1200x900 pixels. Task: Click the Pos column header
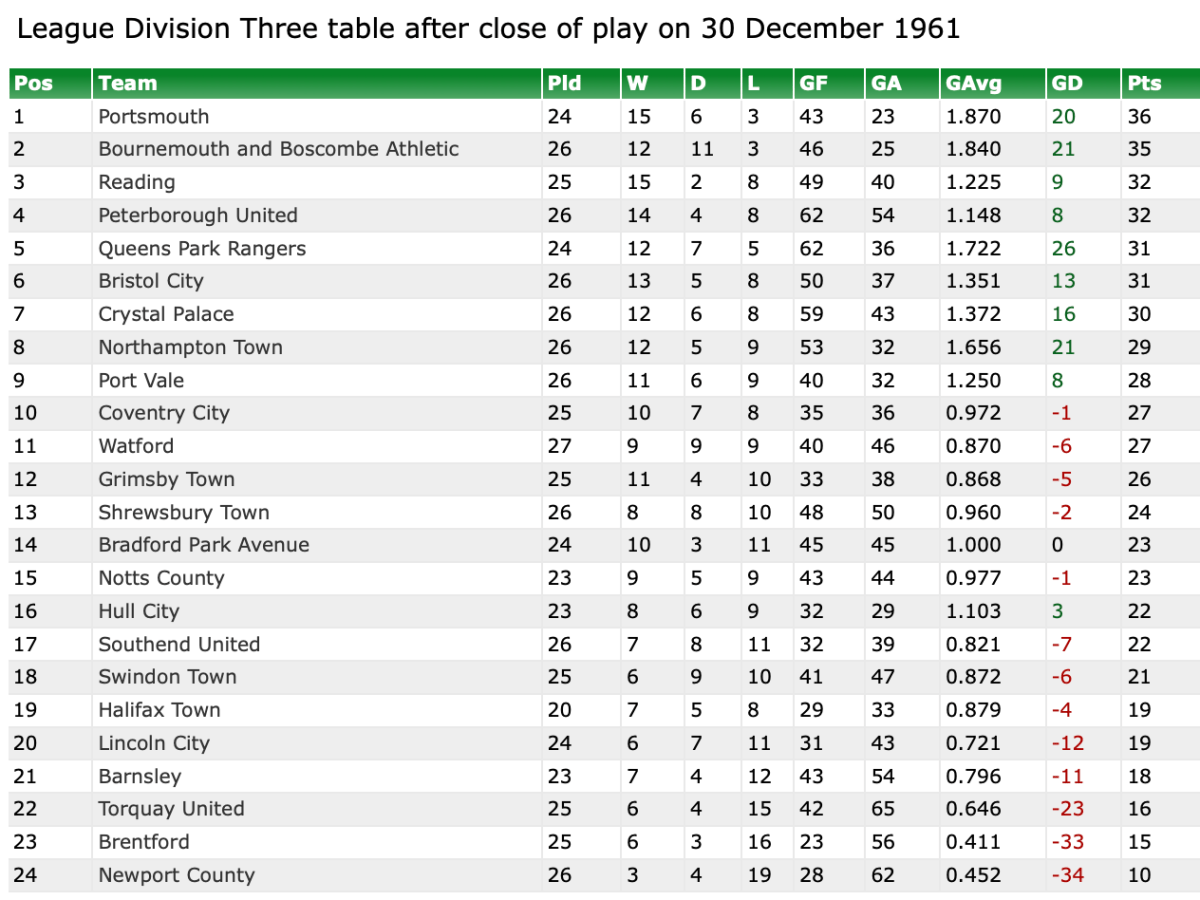[x=33, y=84]
